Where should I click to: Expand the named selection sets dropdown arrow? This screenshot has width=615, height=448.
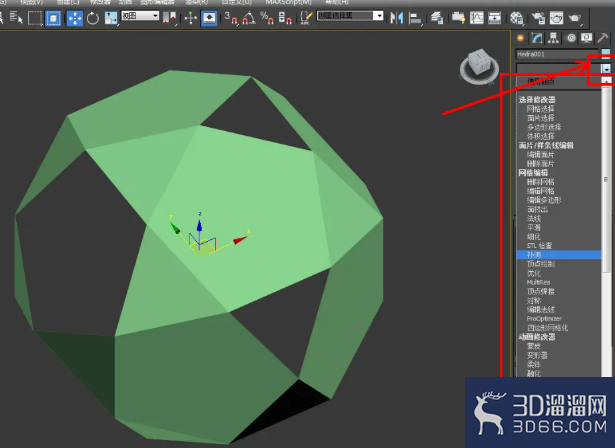coord(378,16)
